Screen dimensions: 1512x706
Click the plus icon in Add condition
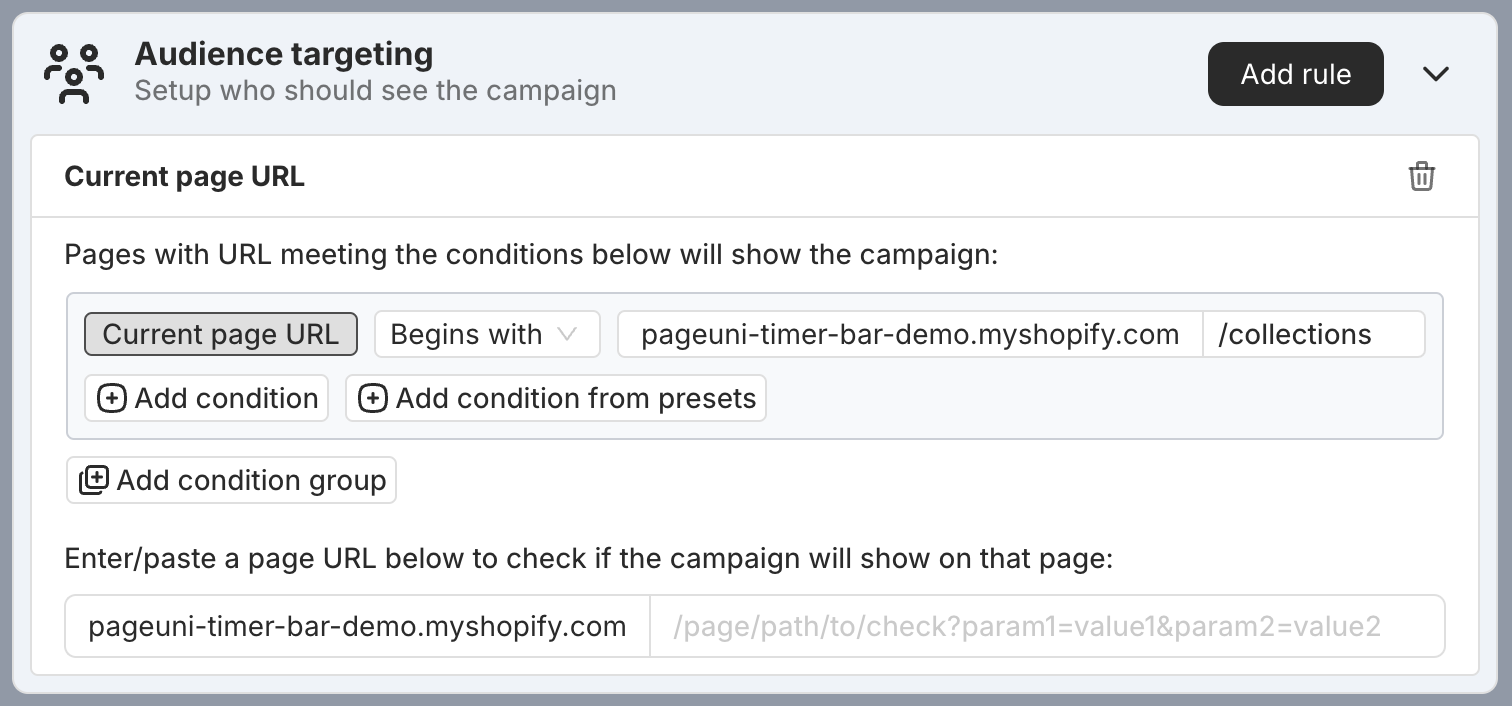click(x=112, y=398)
